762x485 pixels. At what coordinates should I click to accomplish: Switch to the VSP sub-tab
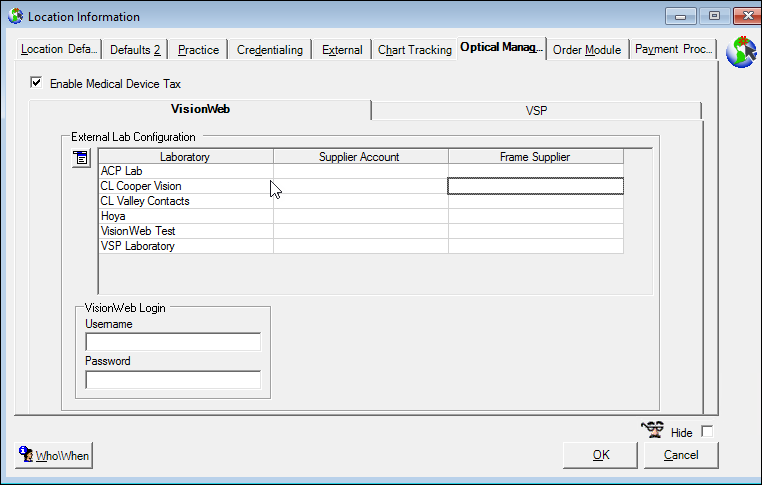point(537,111)
